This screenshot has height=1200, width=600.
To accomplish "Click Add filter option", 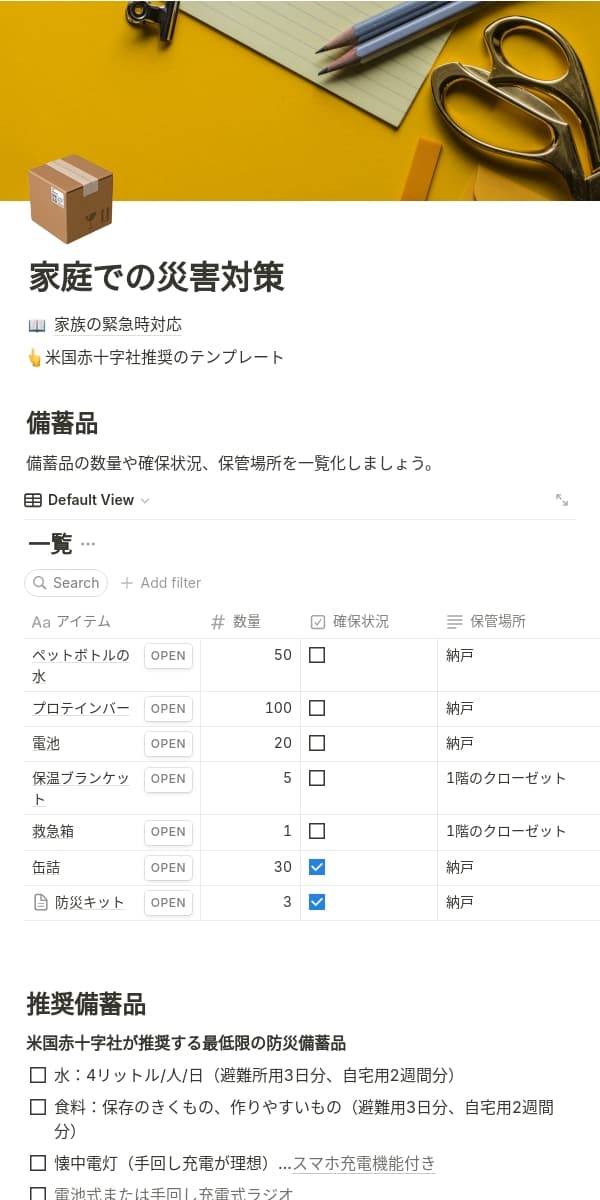I will pyautogui.click(x=161, y=583).
